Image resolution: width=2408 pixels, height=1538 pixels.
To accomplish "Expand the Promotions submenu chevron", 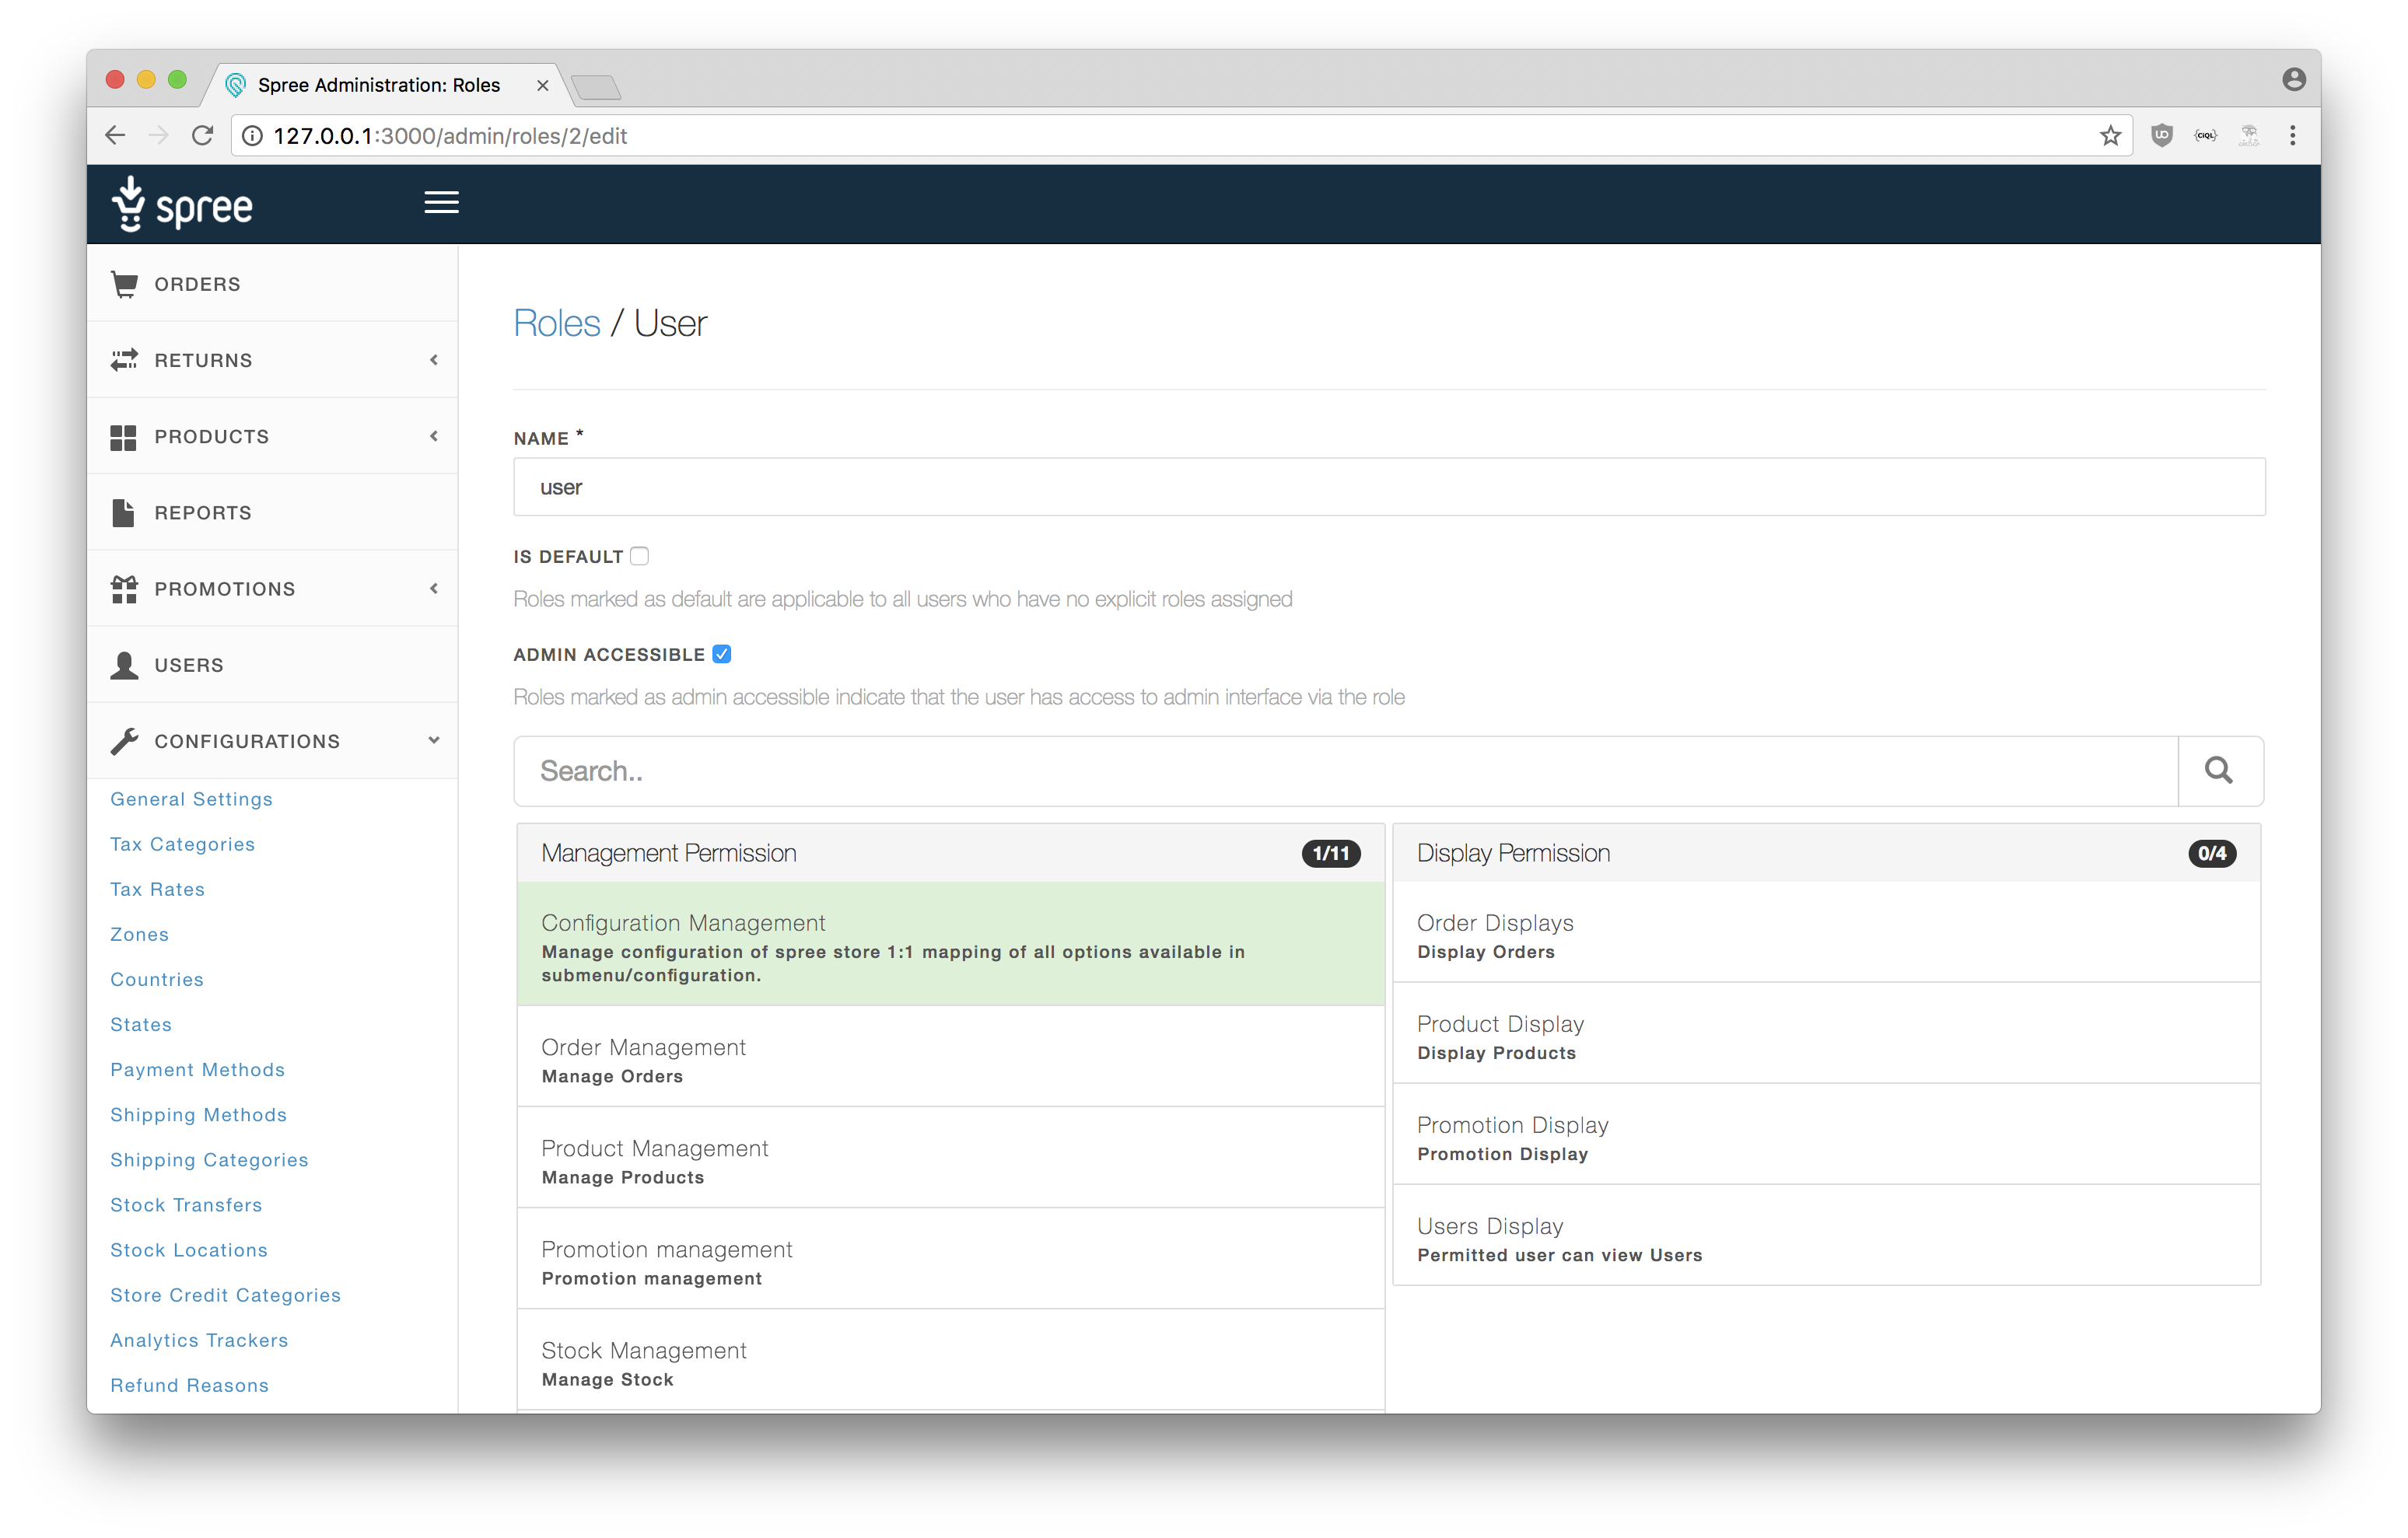I will [434, 588].
